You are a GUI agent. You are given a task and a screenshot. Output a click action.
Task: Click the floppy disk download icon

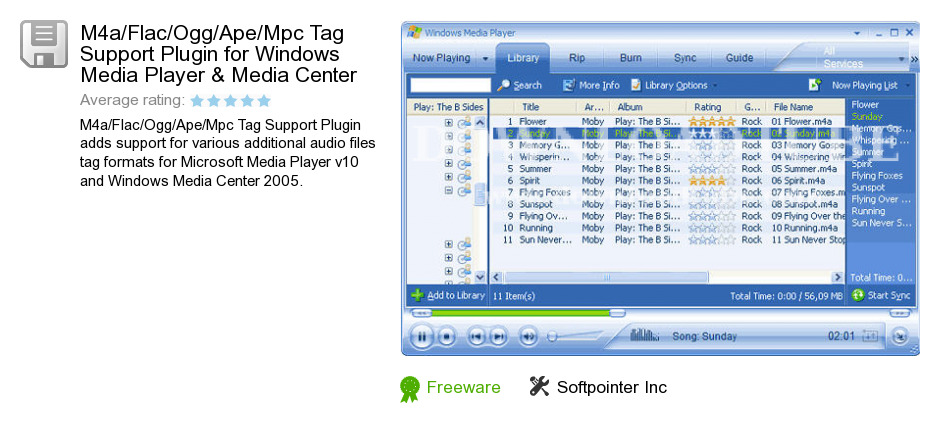tap(44, 44)
